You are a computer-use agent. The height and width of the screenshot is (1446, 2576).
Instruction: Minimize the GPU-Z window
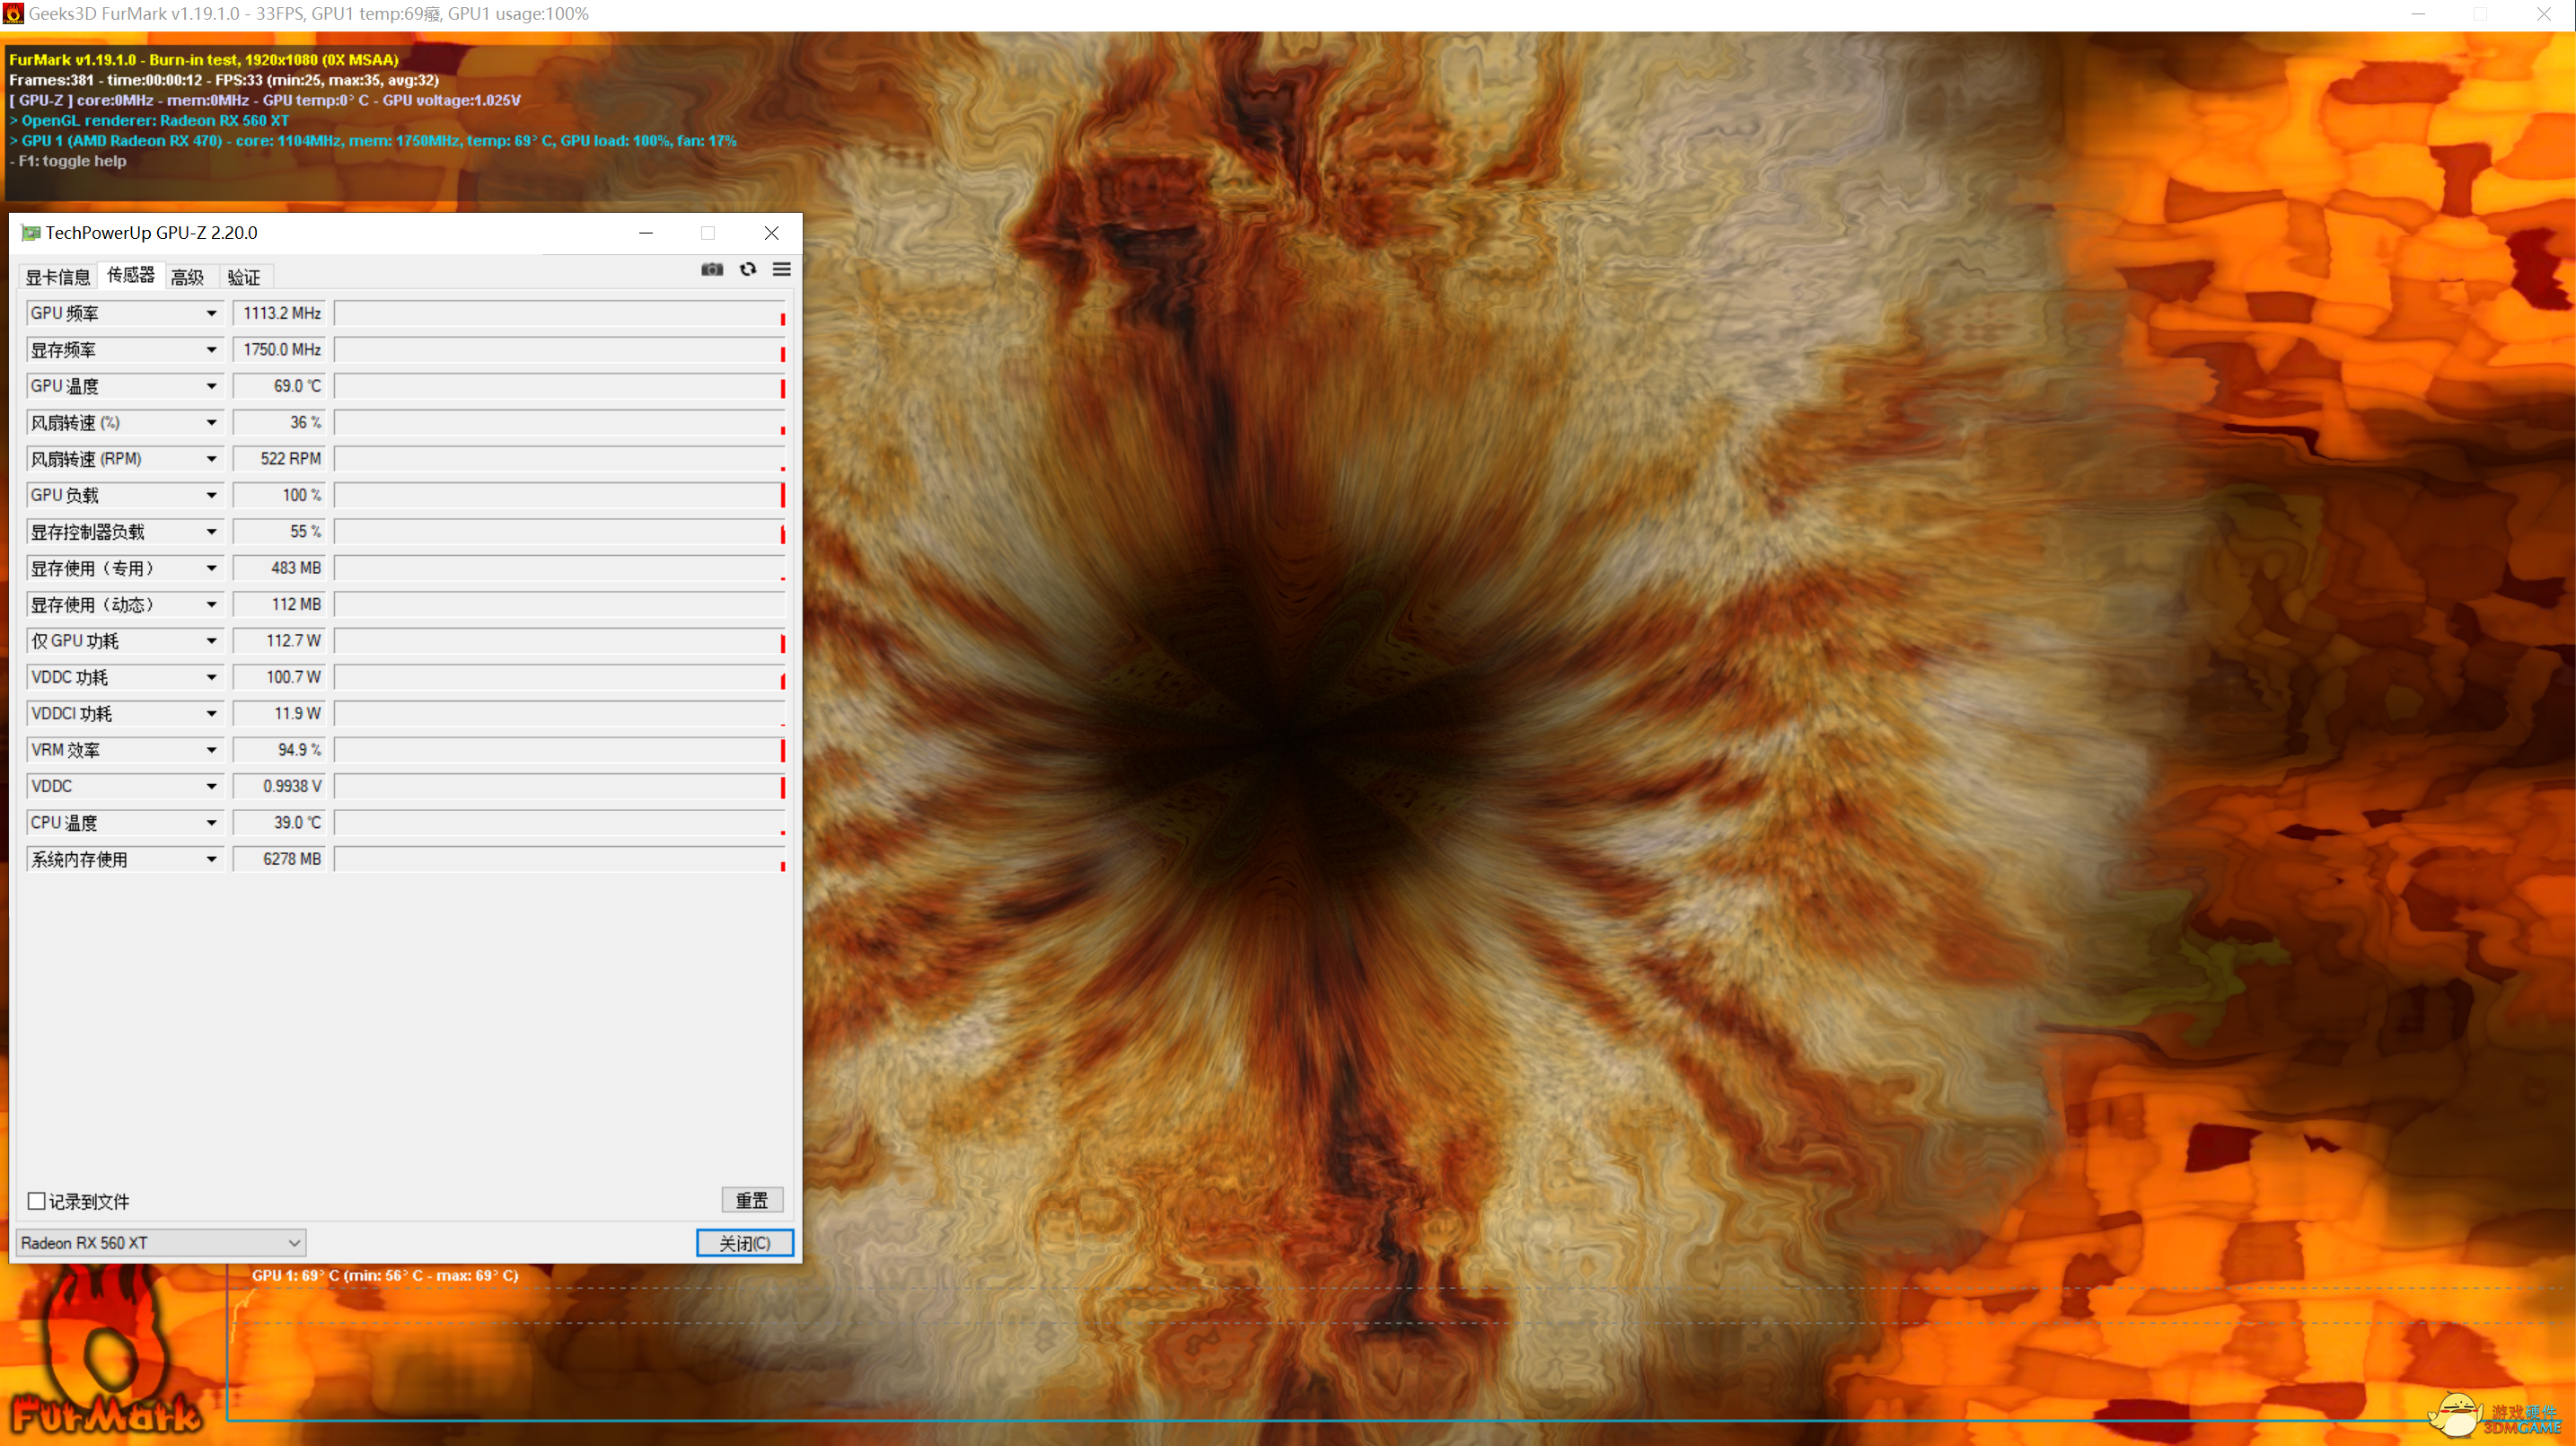coord(646,233)
